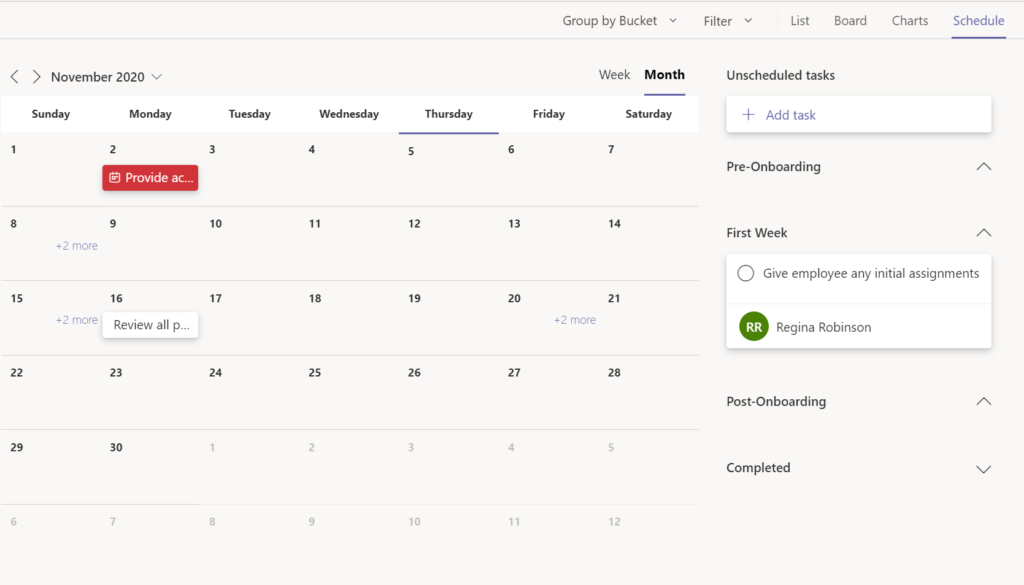Screen dimensions: 1024x585
Task: Open Review all p... task on November 16
Action: point(150,324)
